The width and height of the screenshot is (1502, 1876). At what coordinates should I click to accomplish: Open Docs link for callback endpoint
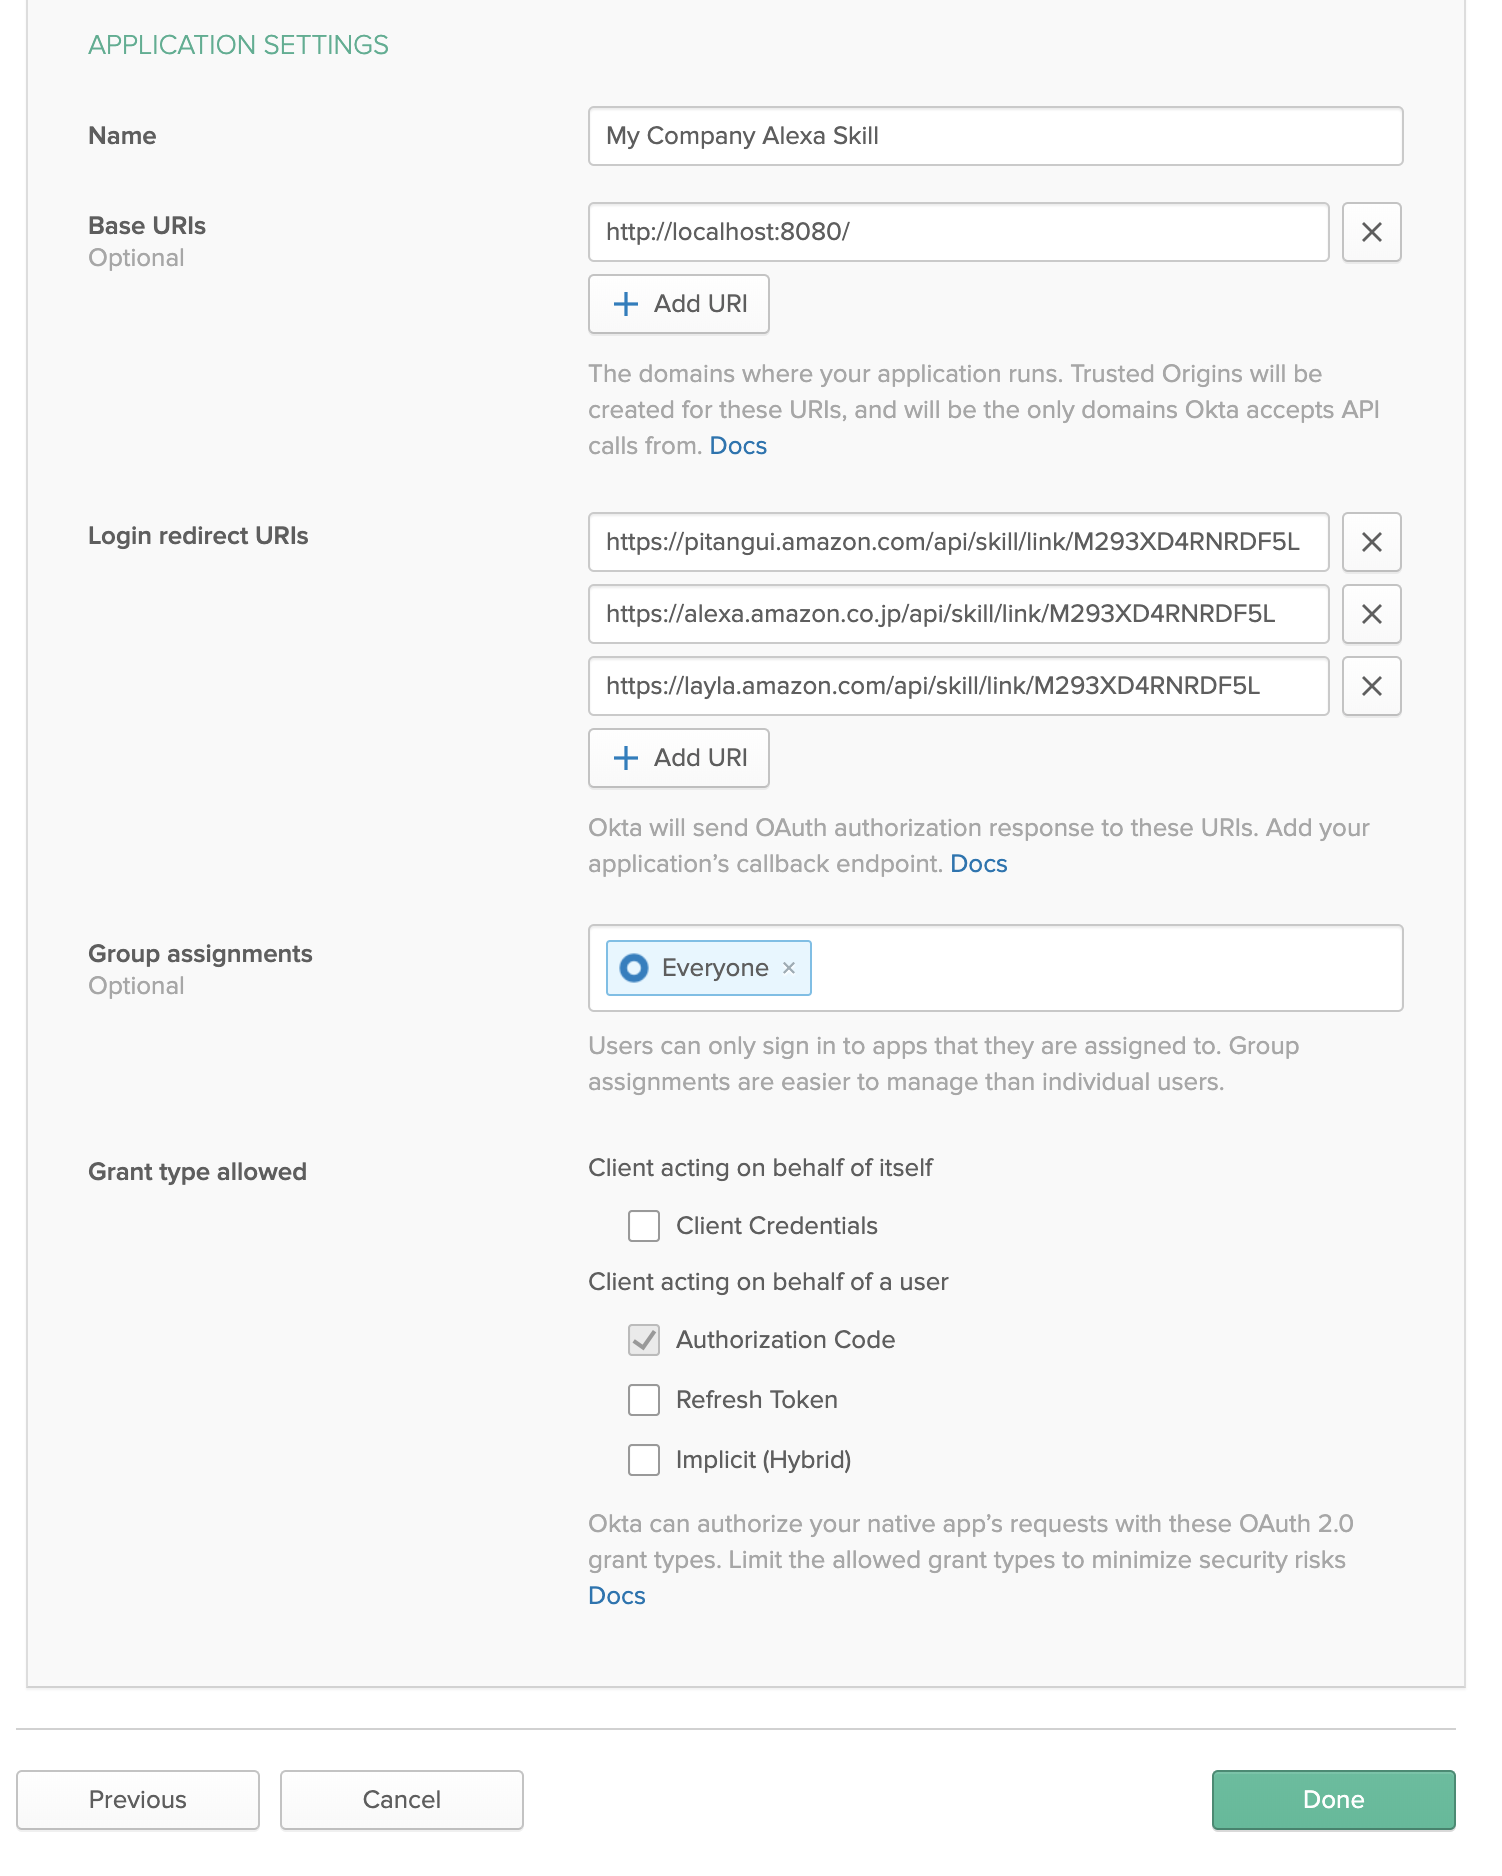[x=978, y=864]
